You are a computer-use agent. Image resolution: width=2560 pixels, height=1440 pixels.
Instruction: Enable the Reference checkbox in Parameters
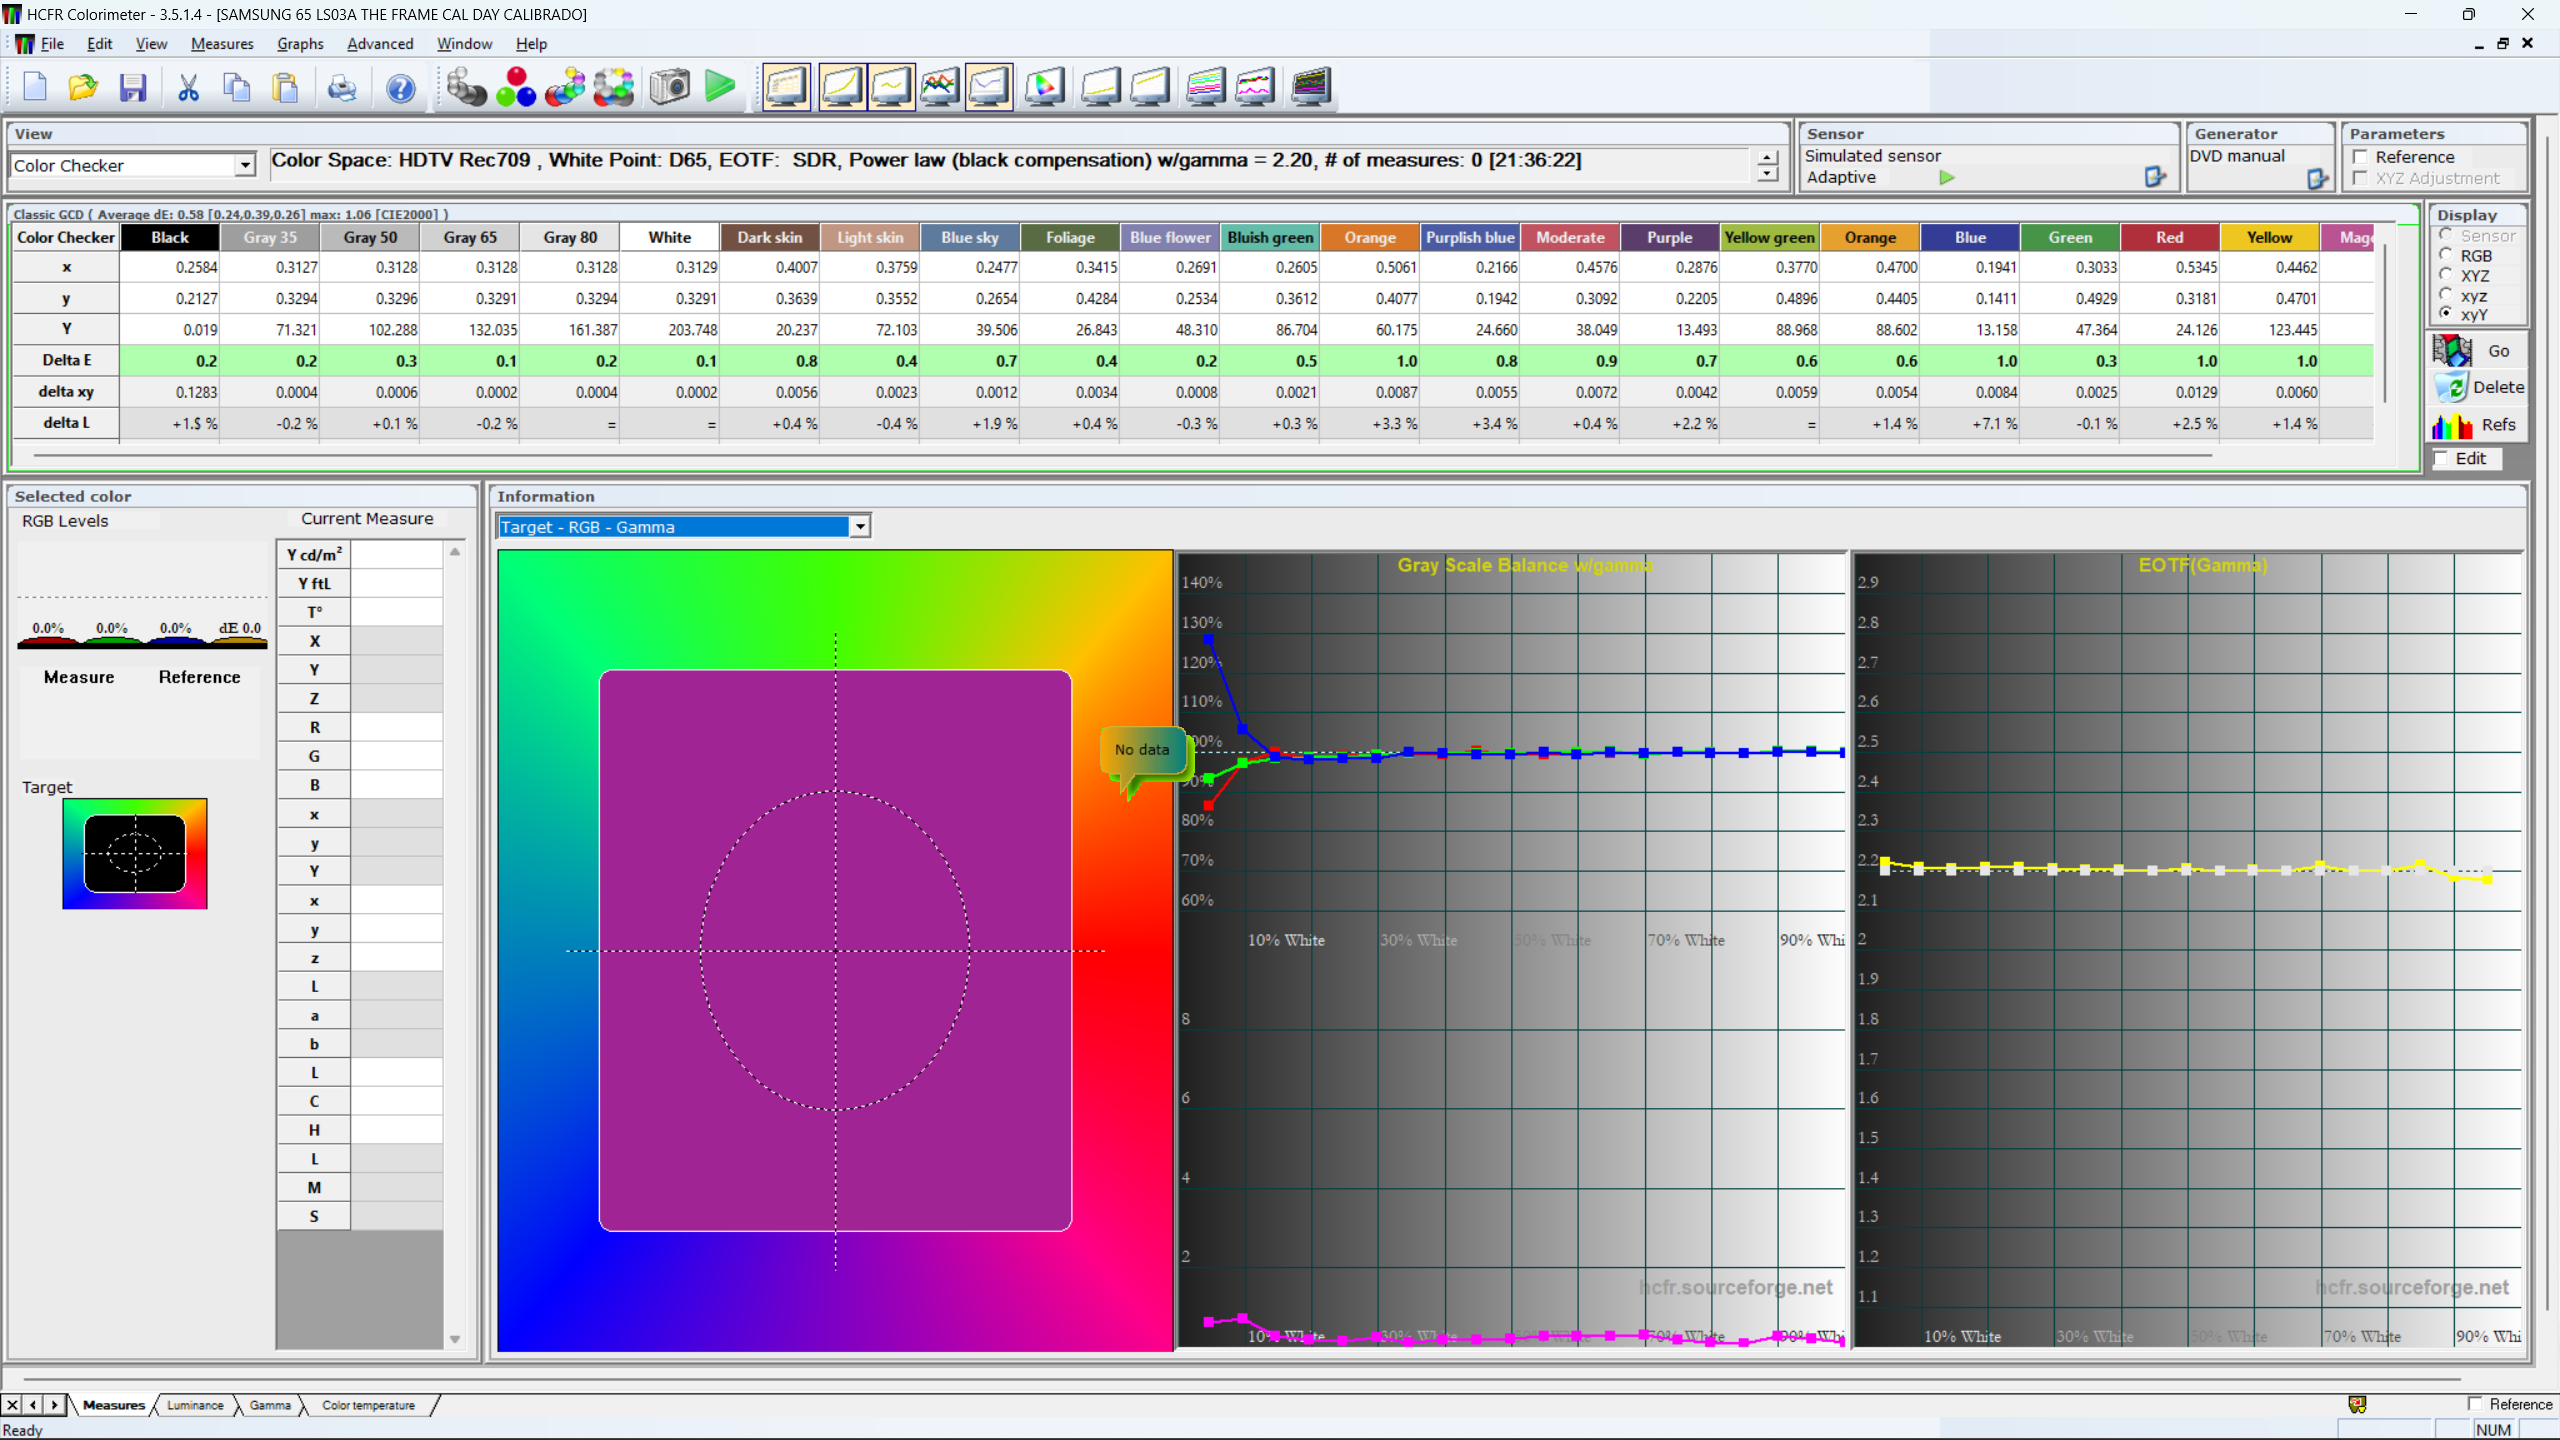tap(2361, 157)
